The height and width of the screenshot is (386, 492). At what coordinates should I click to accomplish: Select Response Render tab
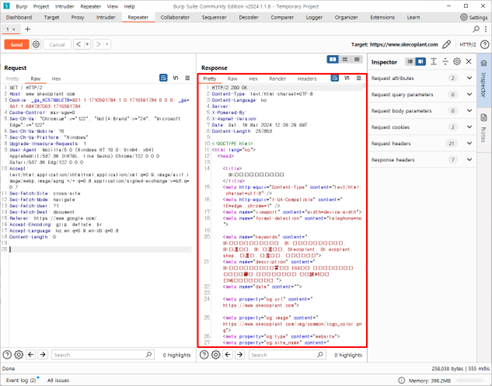[277, 79]
